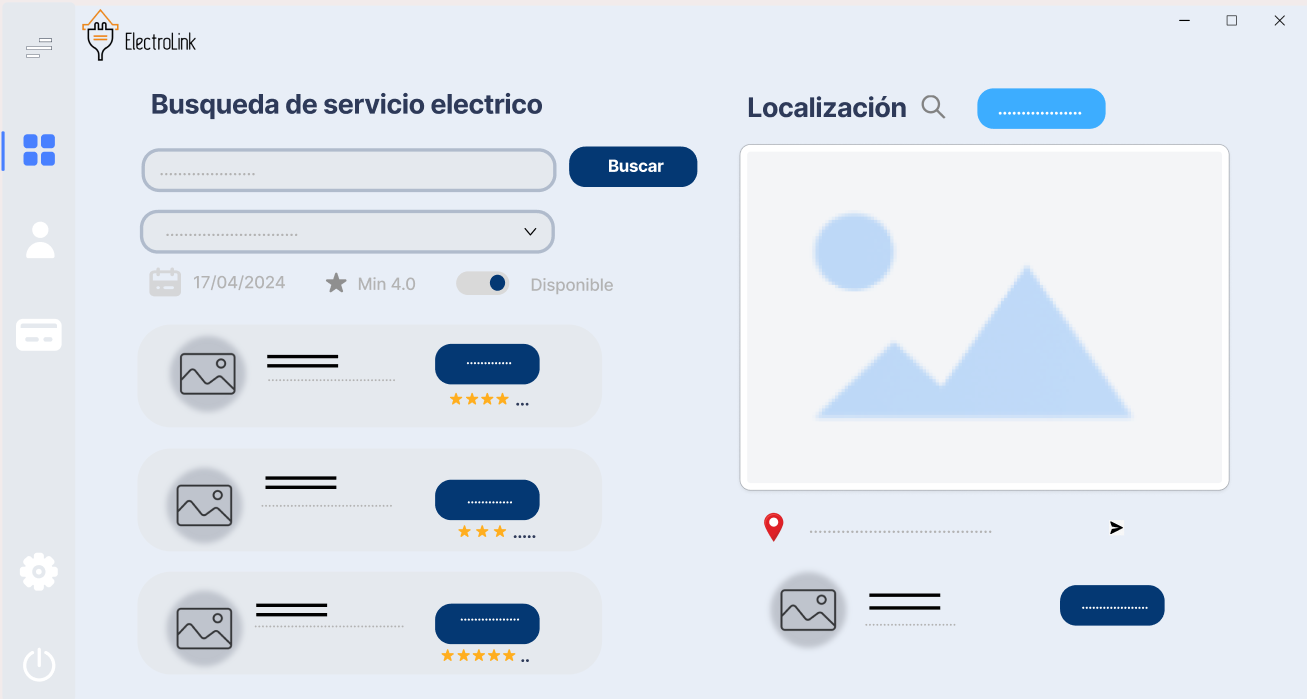Close the ElectroLink window

tap(1279, 20)
